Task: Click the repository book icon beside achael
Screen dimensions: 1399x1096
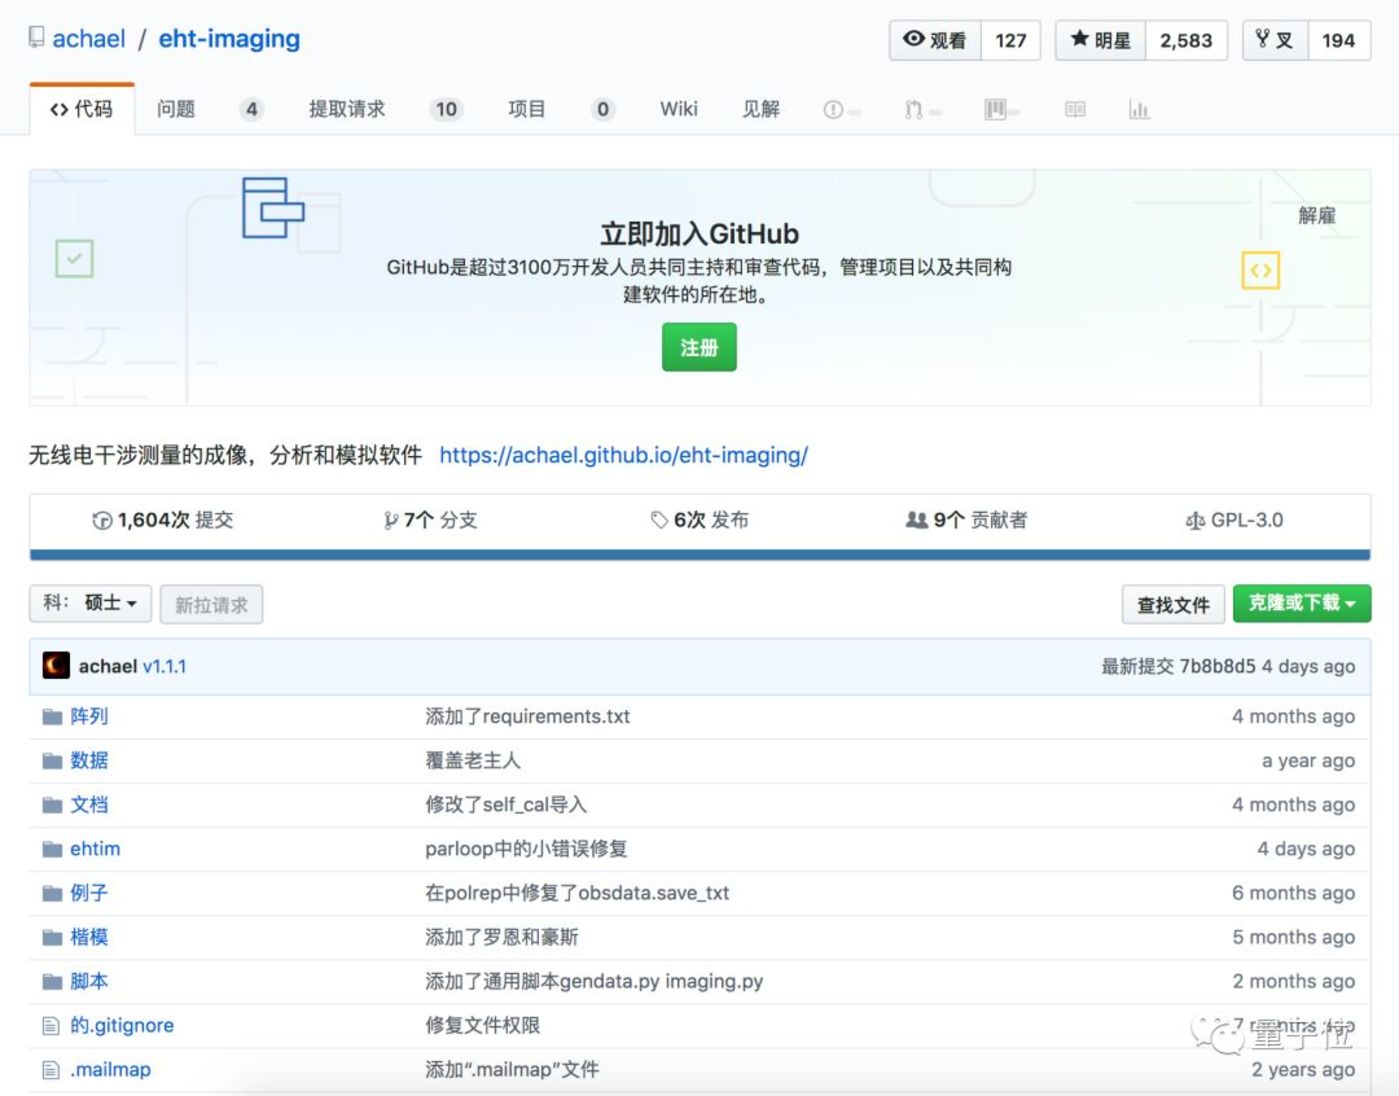Action: coord(37,38)
